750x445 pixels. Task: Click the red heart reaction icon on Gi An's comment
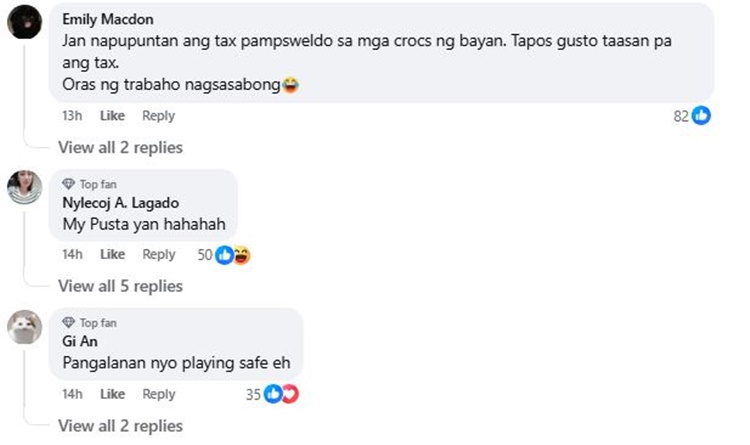point(290,394)
